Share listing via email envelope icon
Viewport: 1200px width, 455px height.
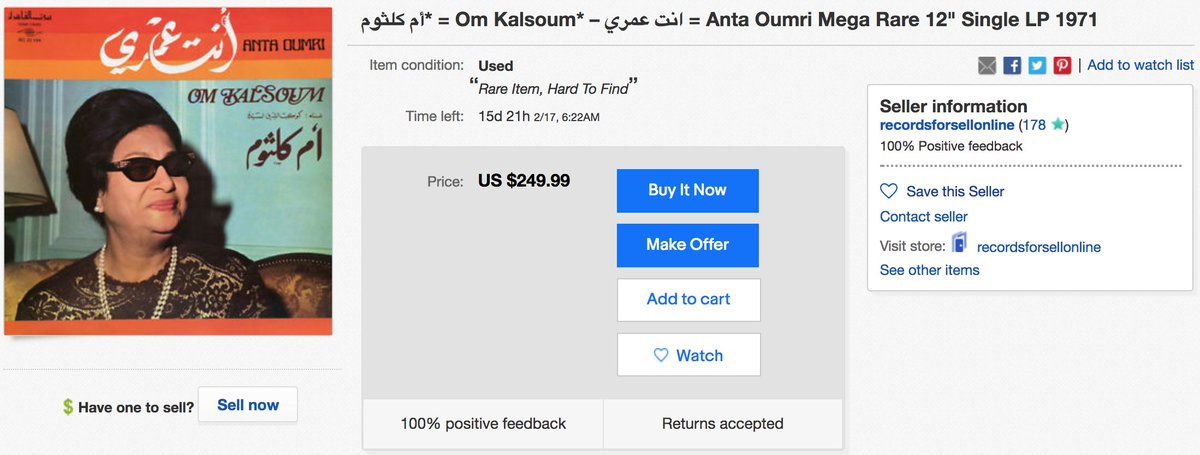(x=987, y=65)
